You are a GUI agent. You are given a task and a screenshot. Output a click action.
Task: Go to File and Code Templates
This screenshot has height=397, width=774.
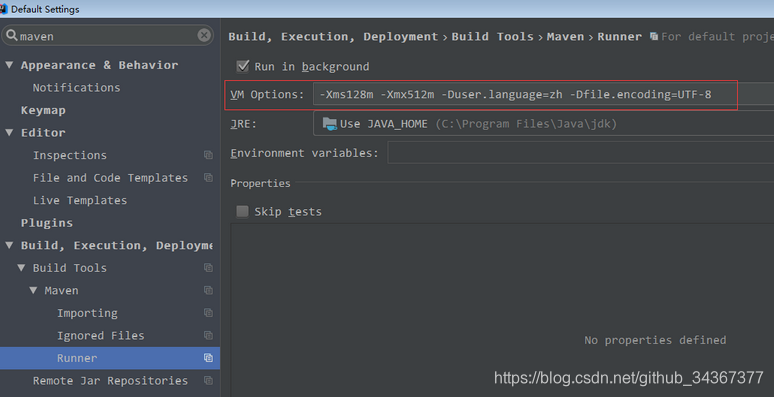pos(110,178)
